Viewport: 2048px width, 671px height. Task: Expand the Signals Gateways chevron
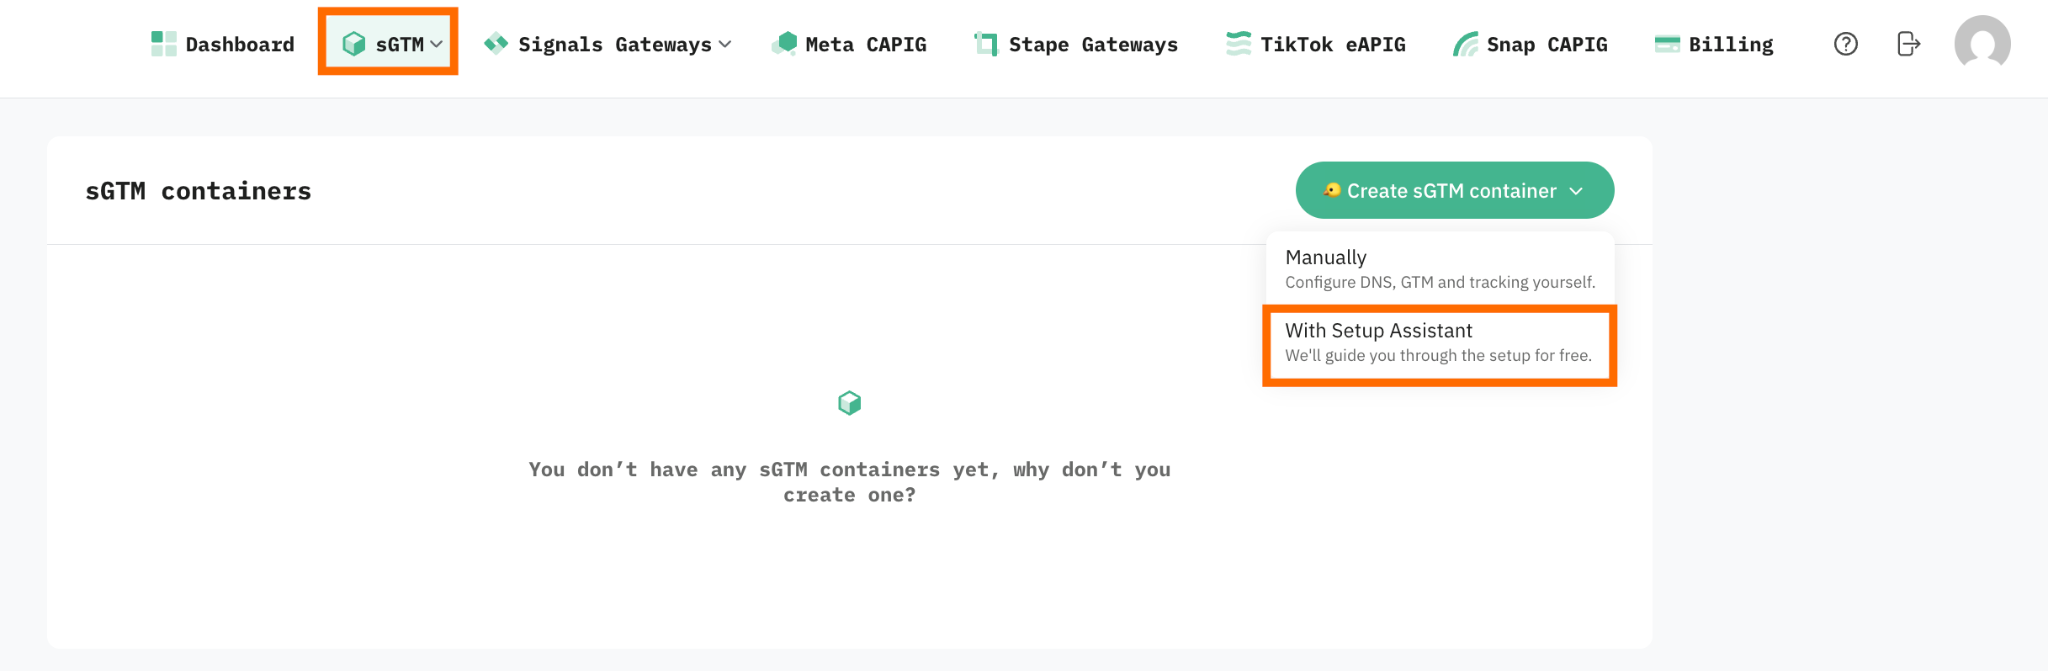(x=725, y=44)
